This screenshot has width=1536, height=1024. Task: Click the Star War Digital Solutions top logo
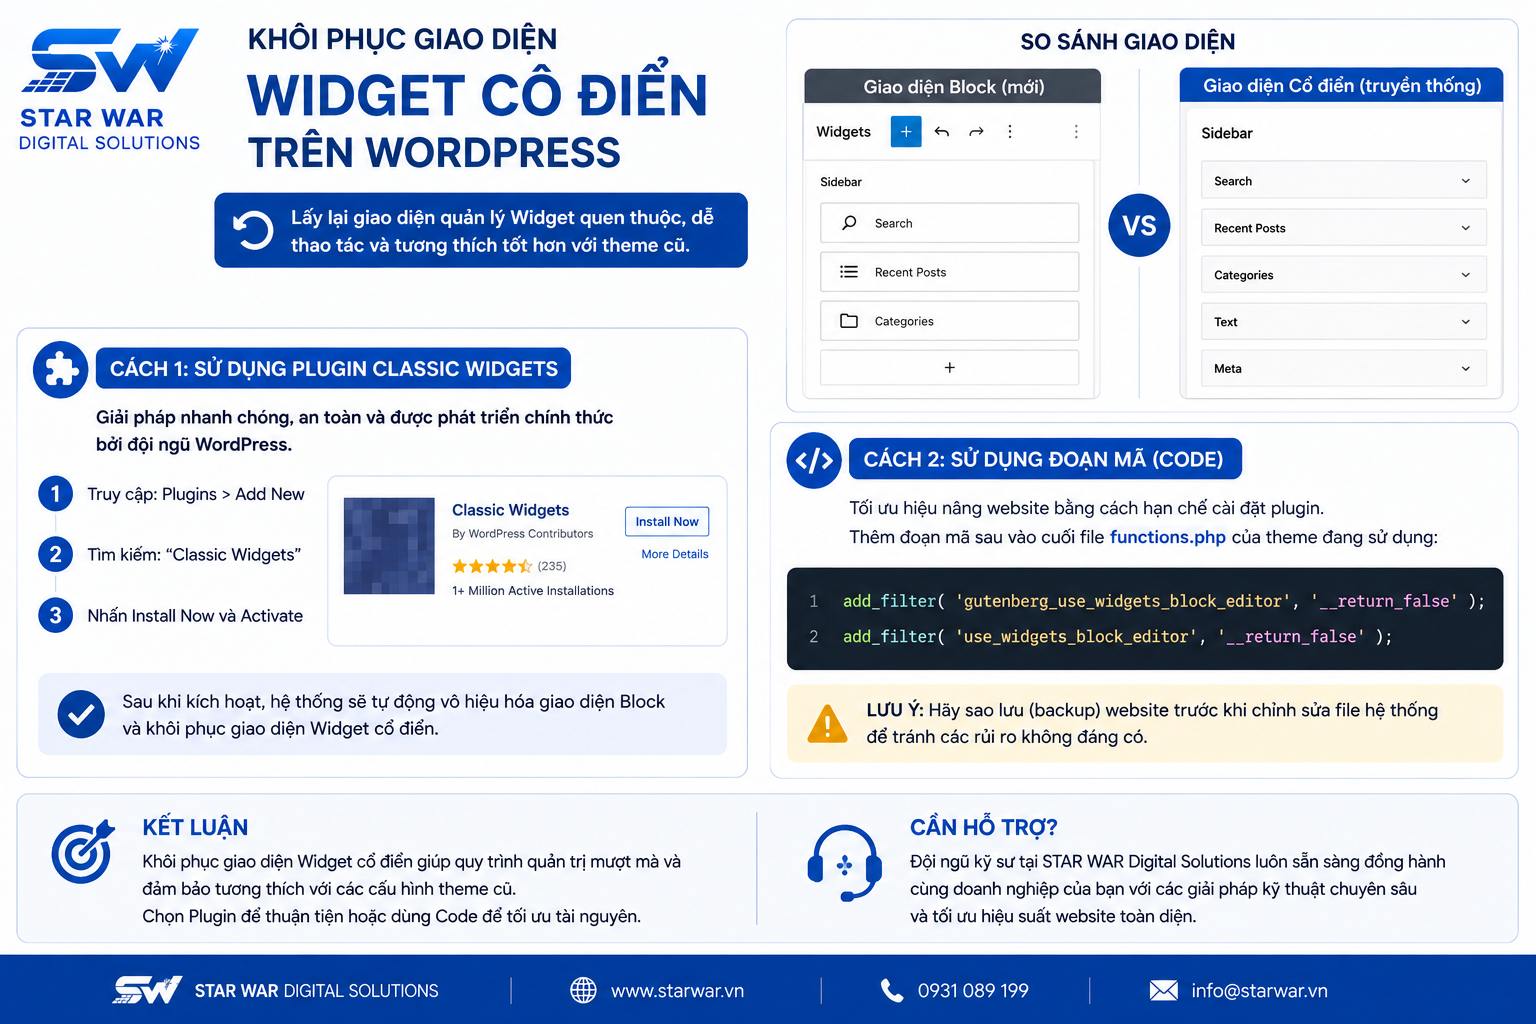click(x=110, y=90)
